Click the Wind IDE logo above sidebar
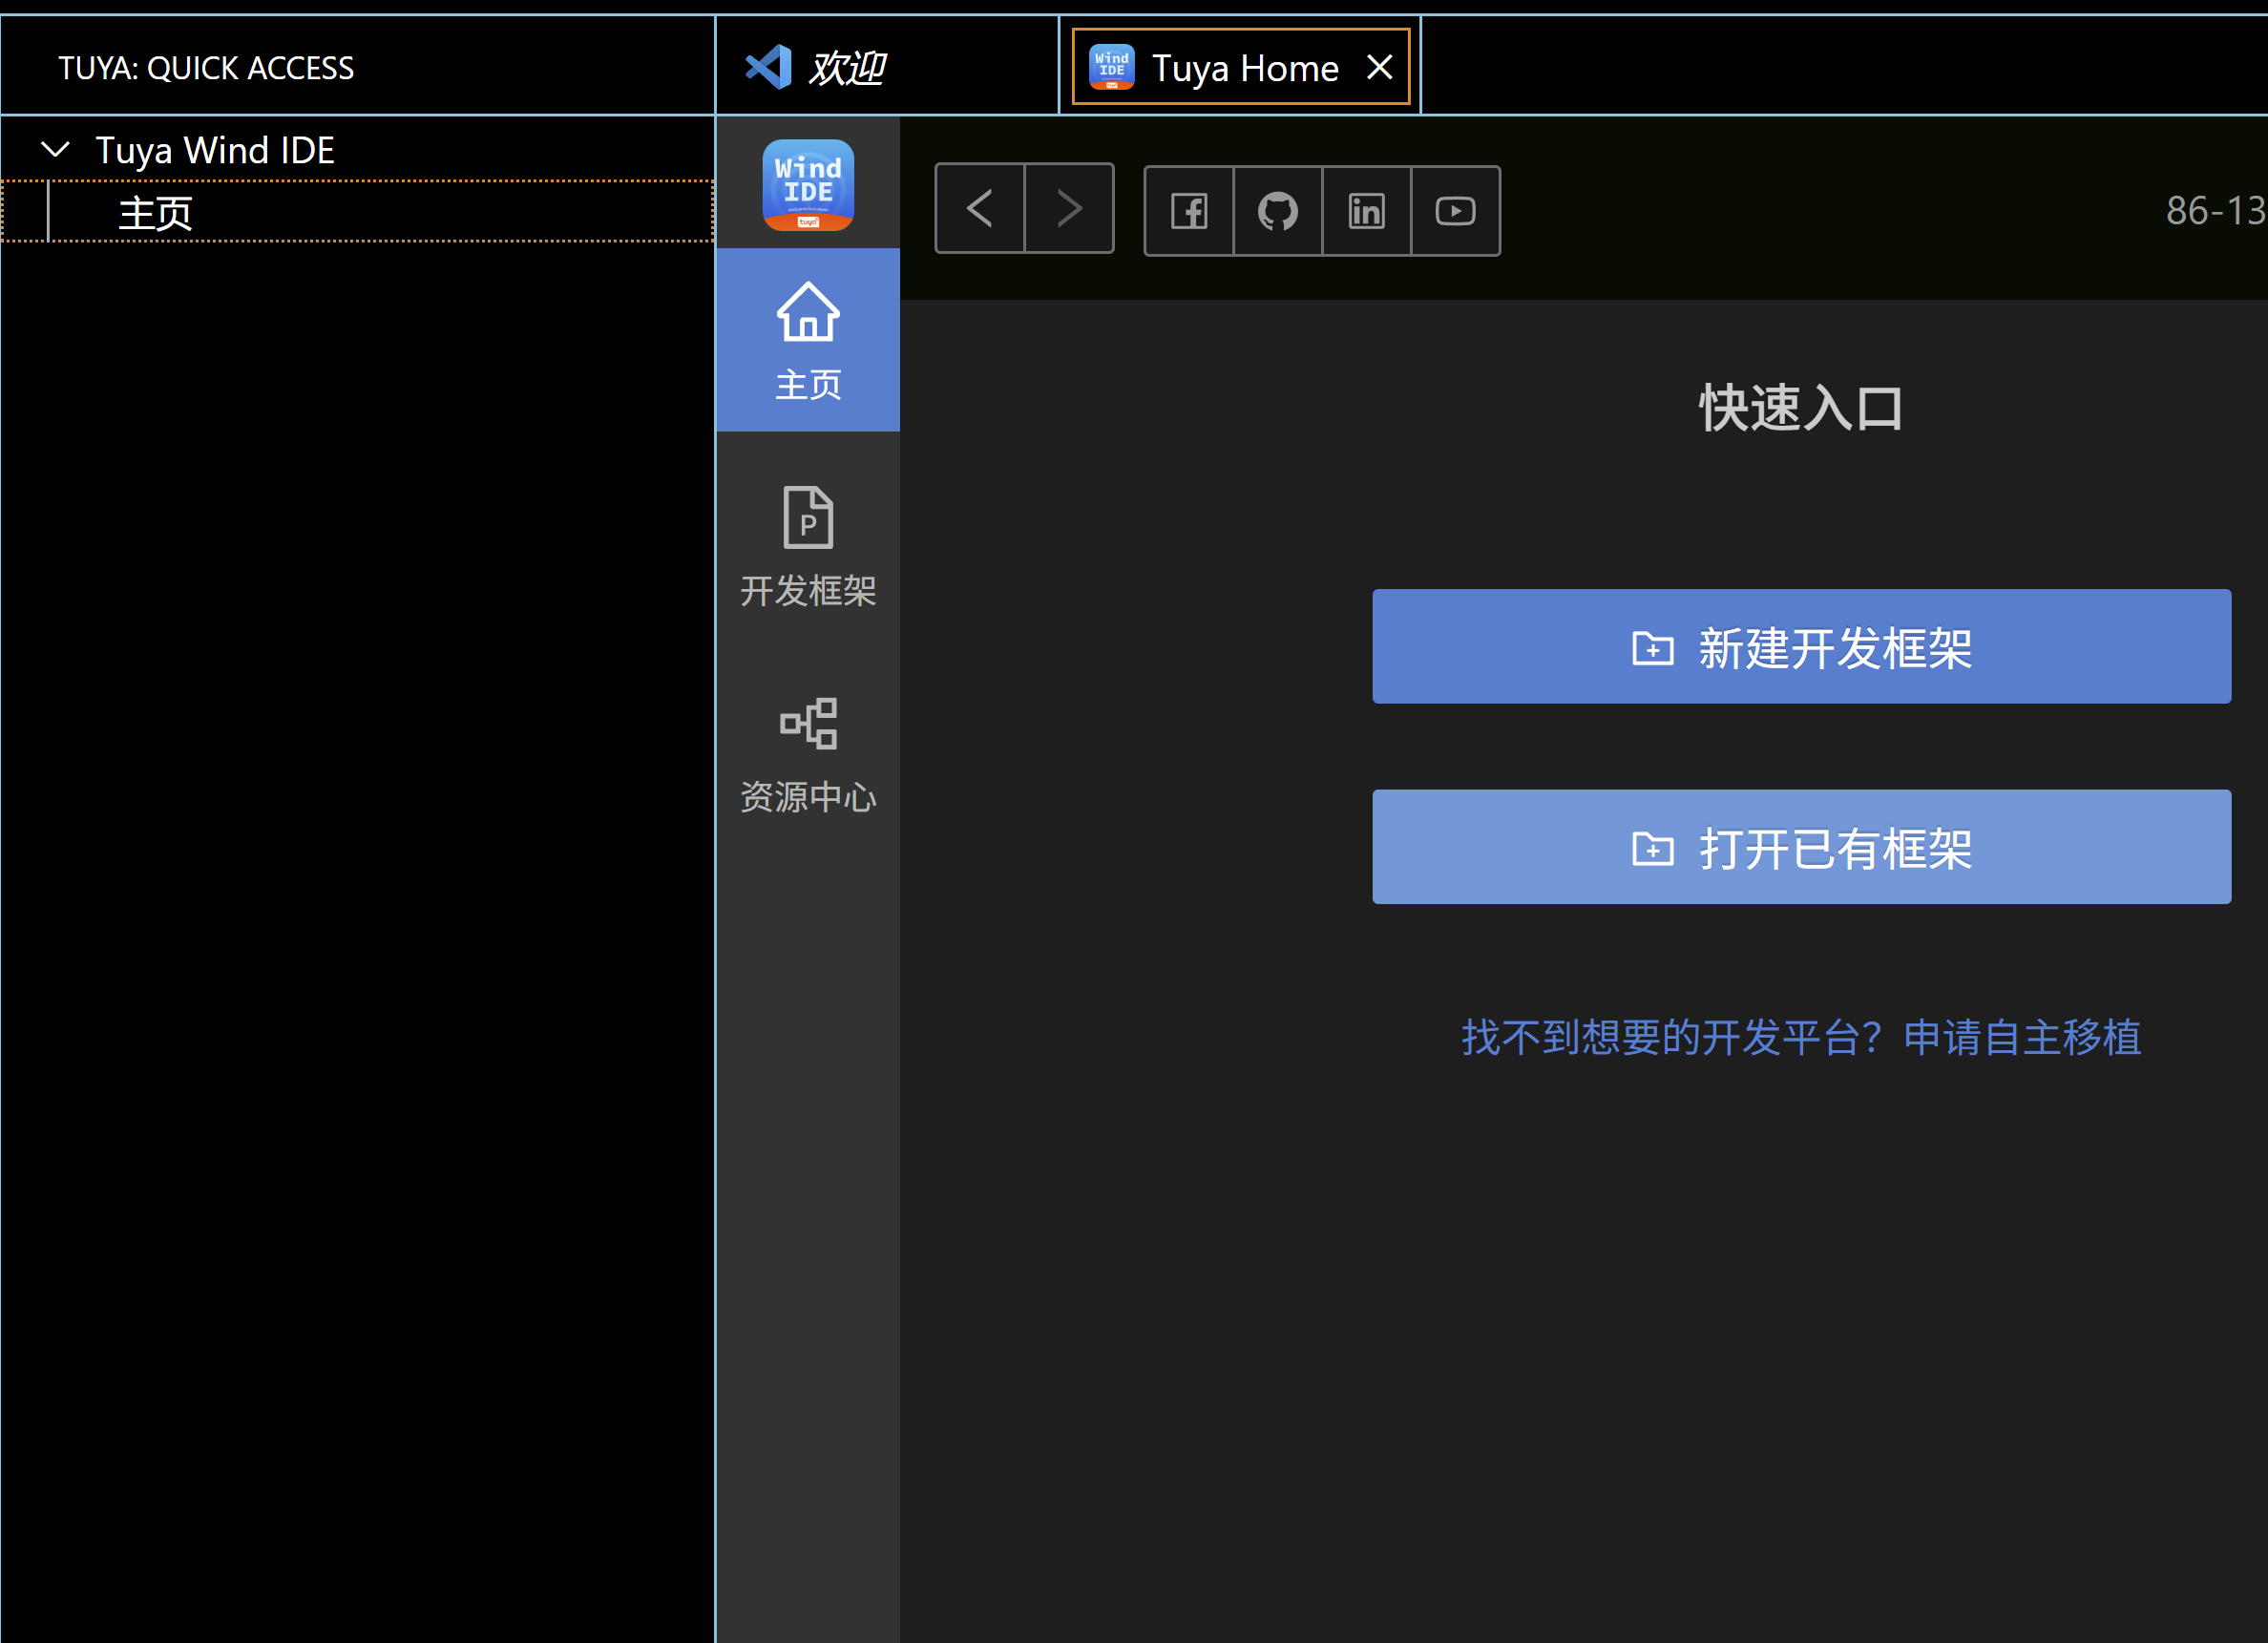The height and width of the screenshot is (1643, 2268). 808,184
